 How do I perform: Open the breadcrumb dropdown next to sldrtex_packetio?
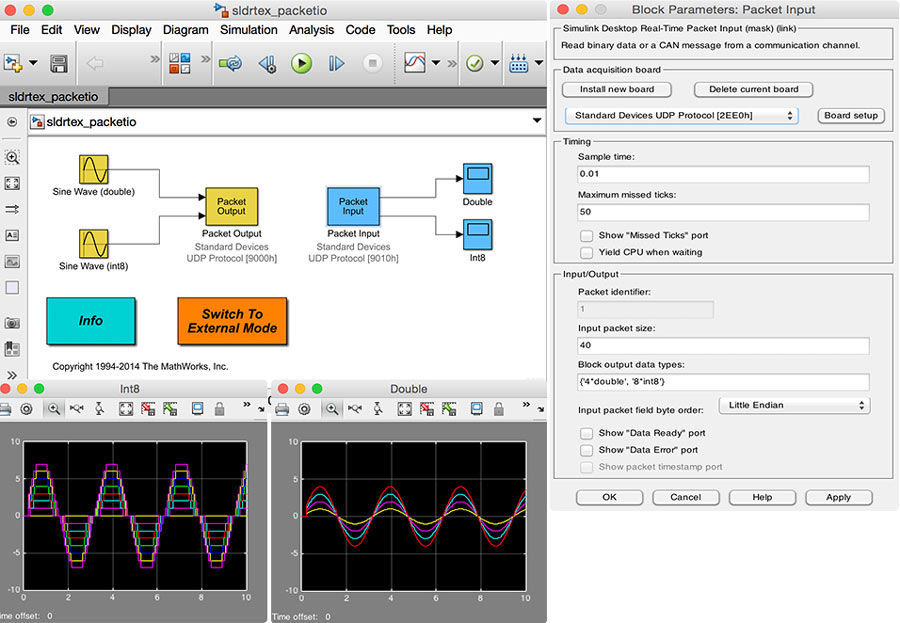click(538, 121)
